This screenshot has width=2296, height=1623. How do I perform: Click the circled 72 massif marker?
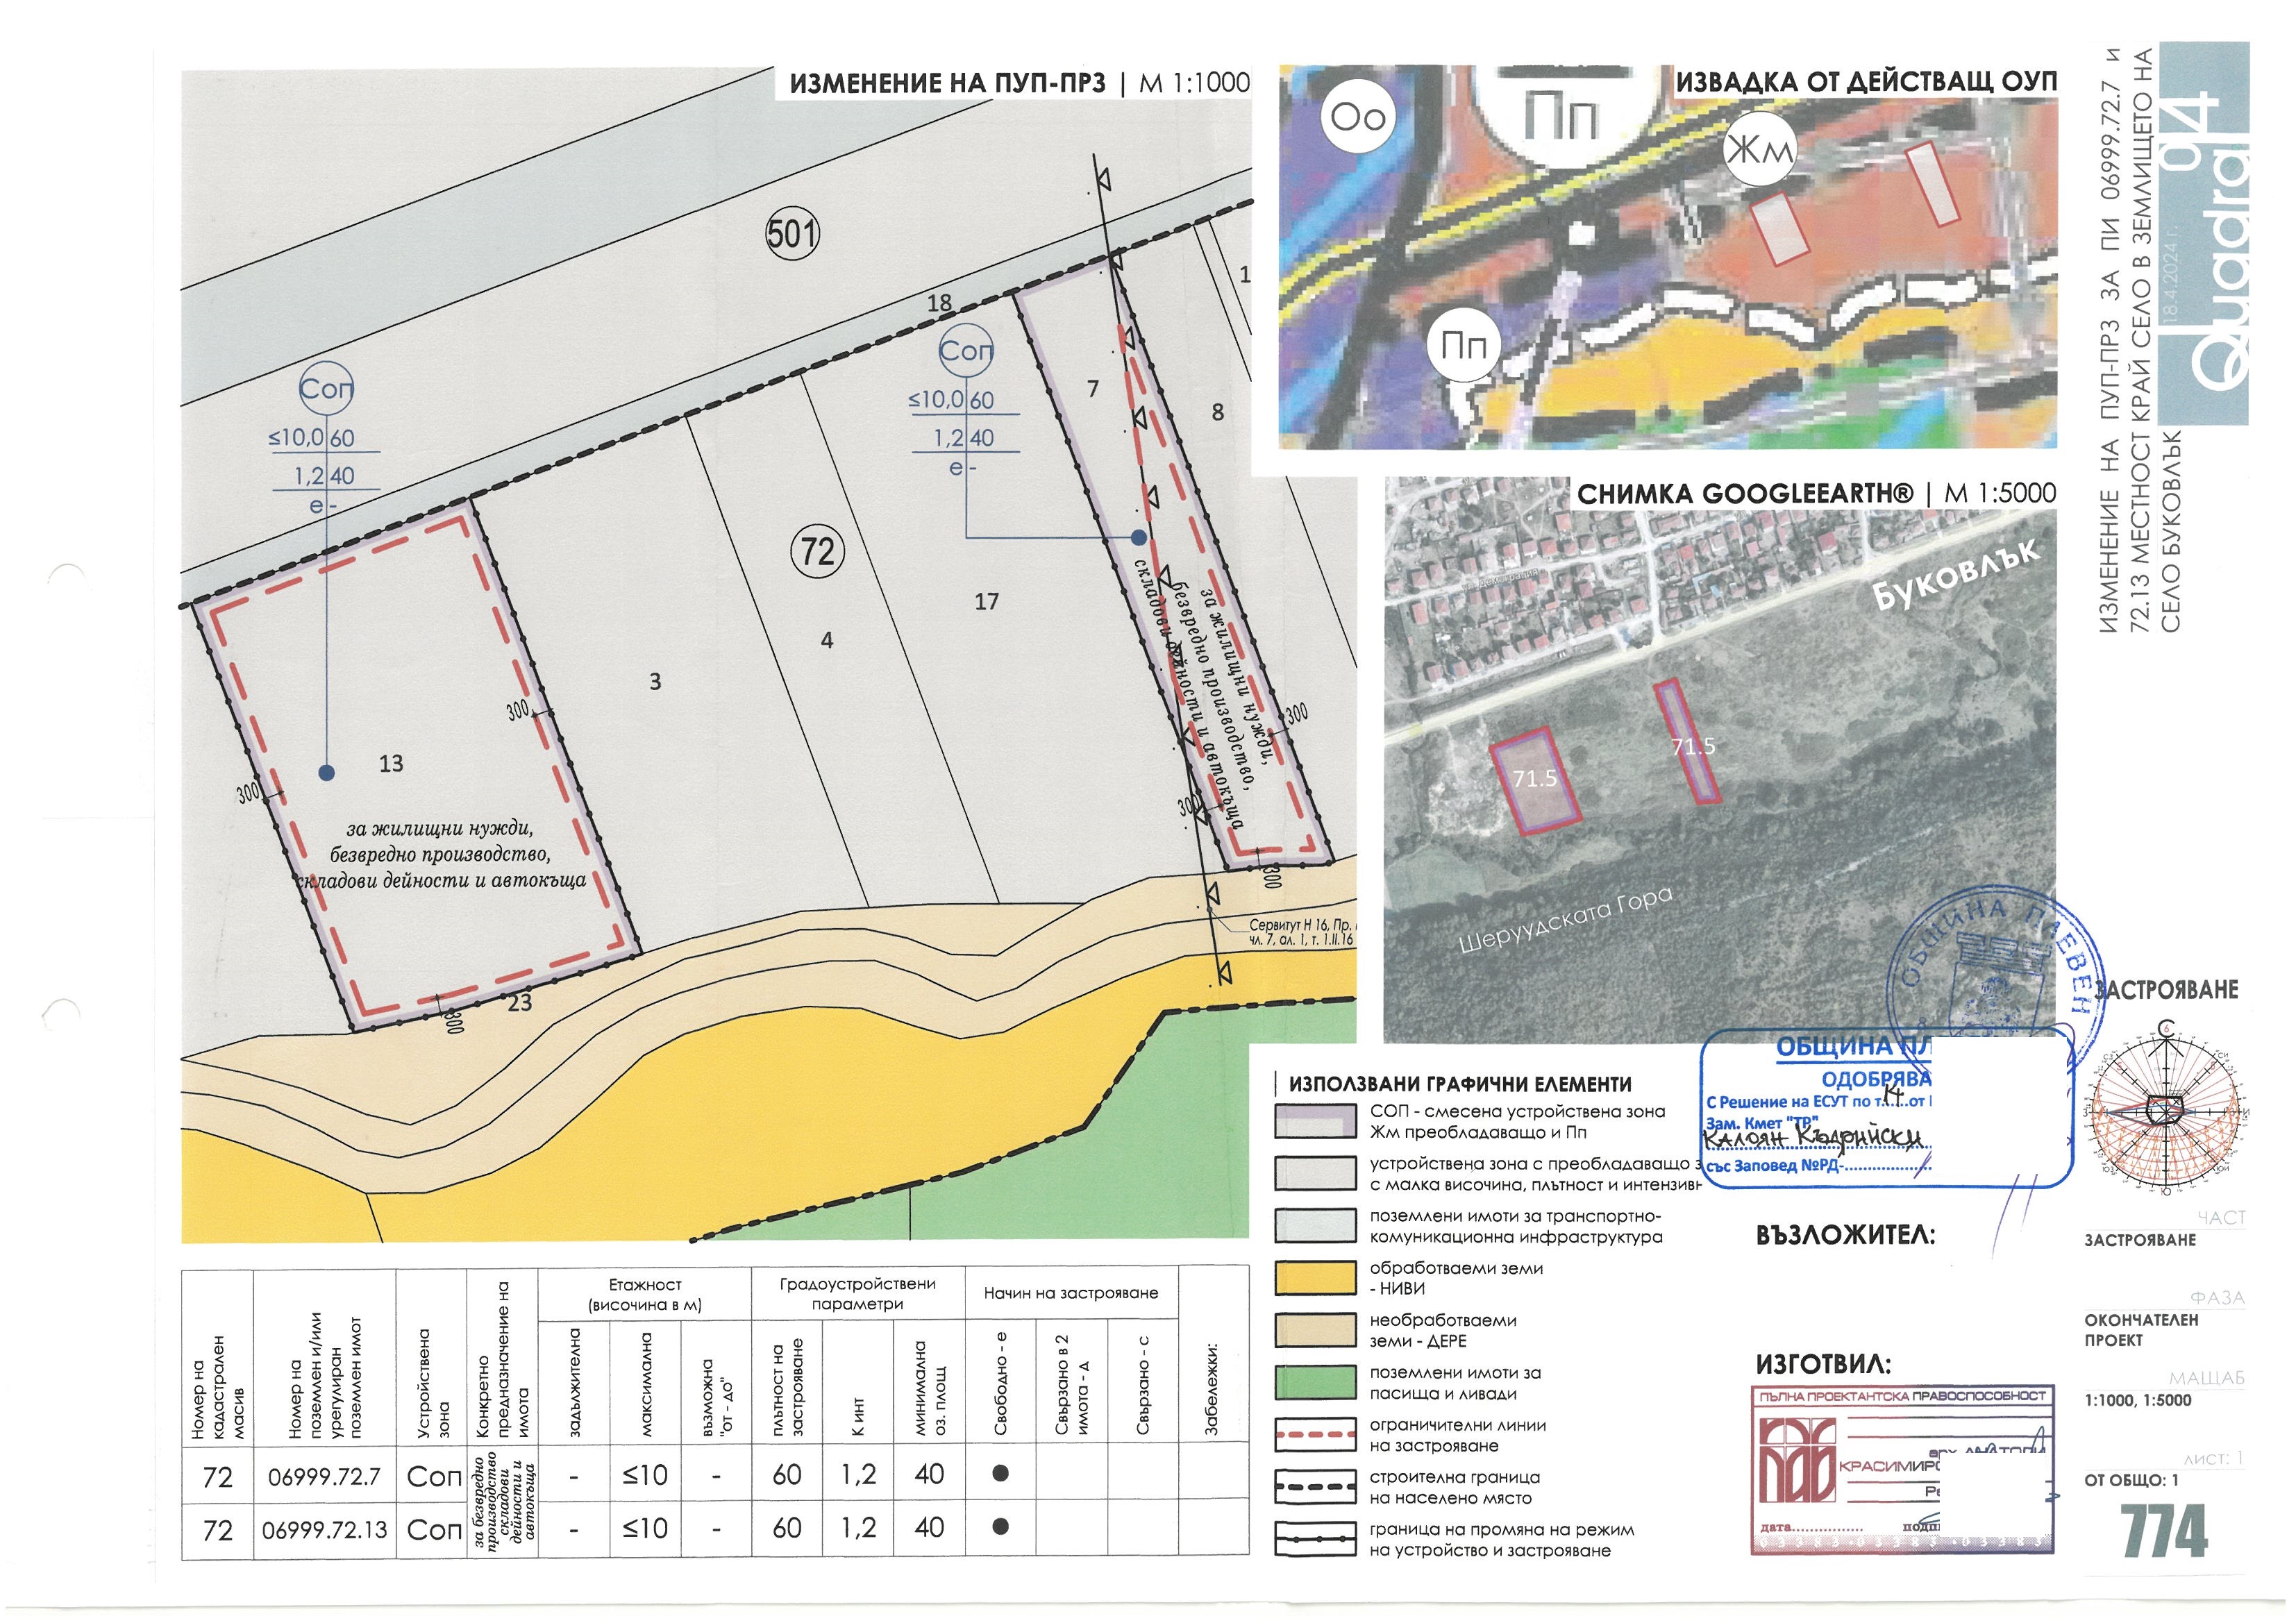pyautogui.click(x=817, y=551)
